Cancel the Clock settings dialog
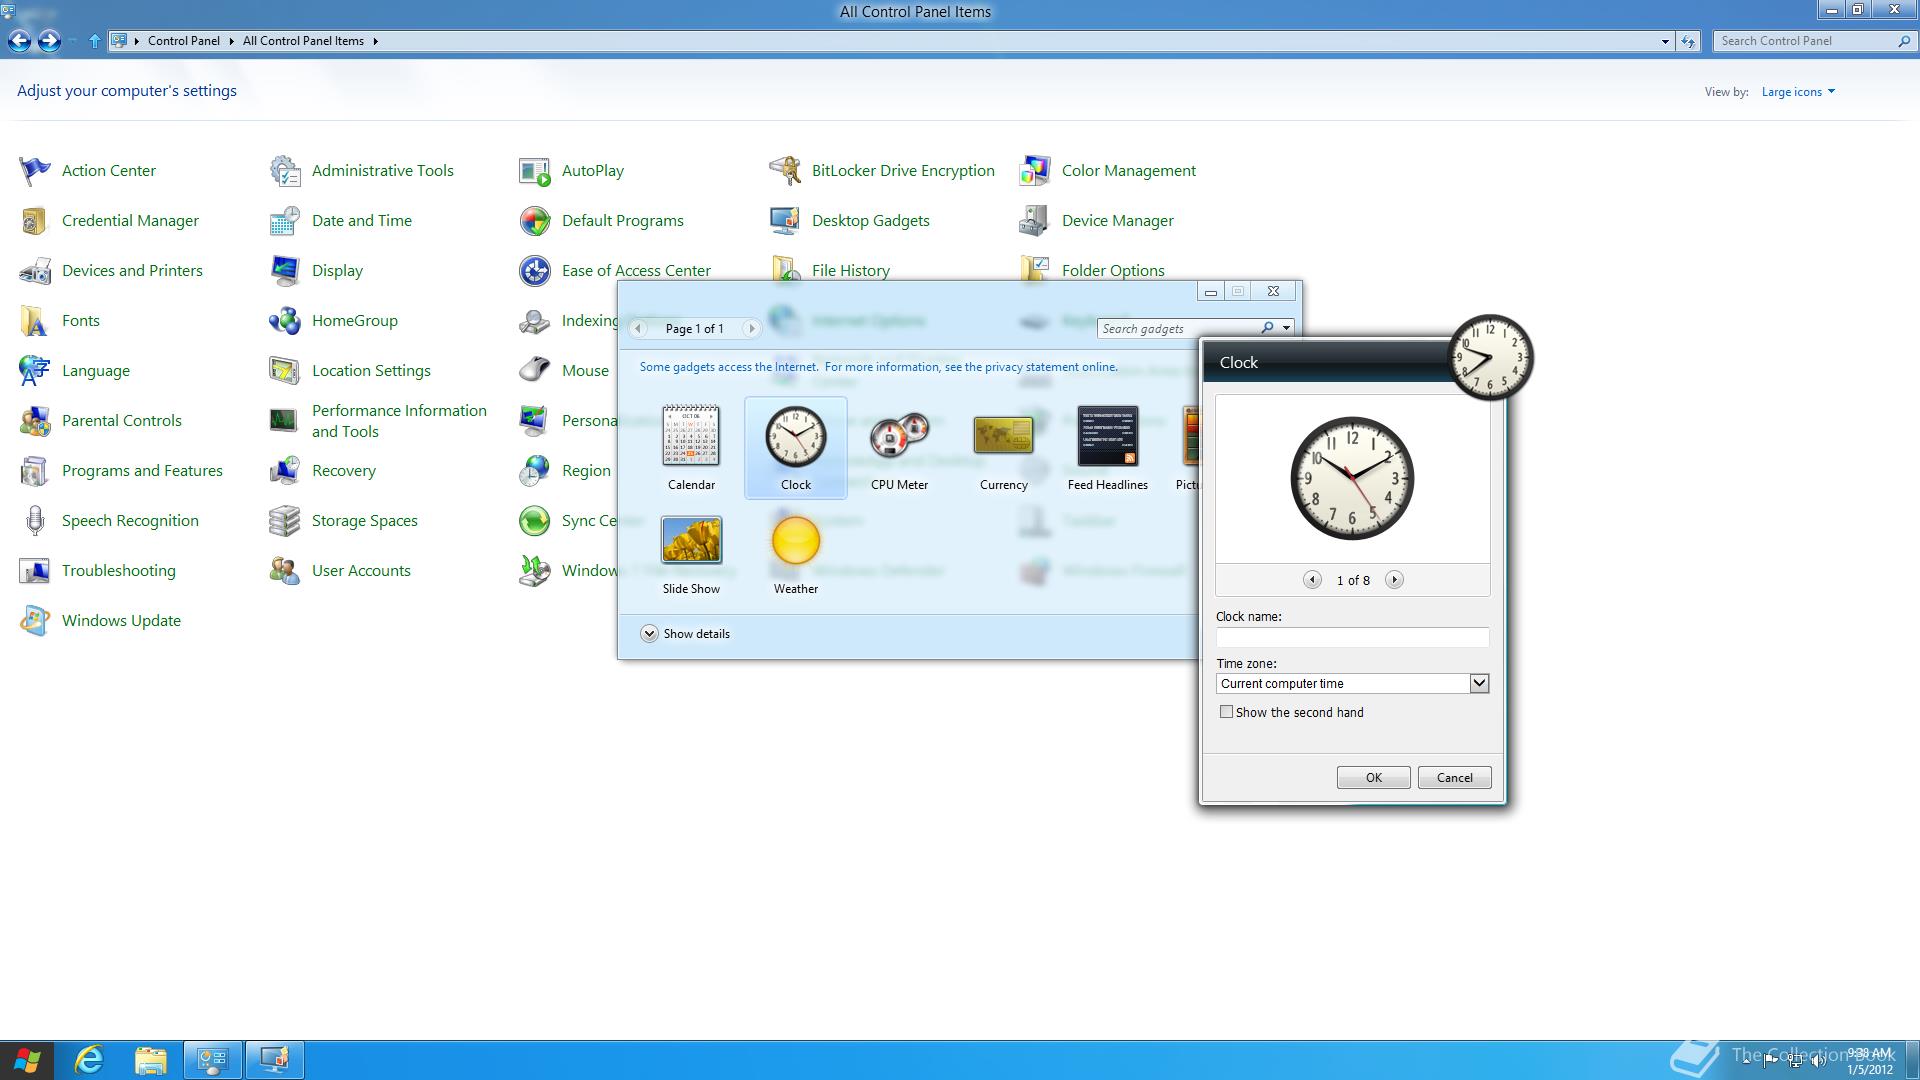Image resolution: width=1920 pixels, height=1080 pixels. [x=1454, y=778]
